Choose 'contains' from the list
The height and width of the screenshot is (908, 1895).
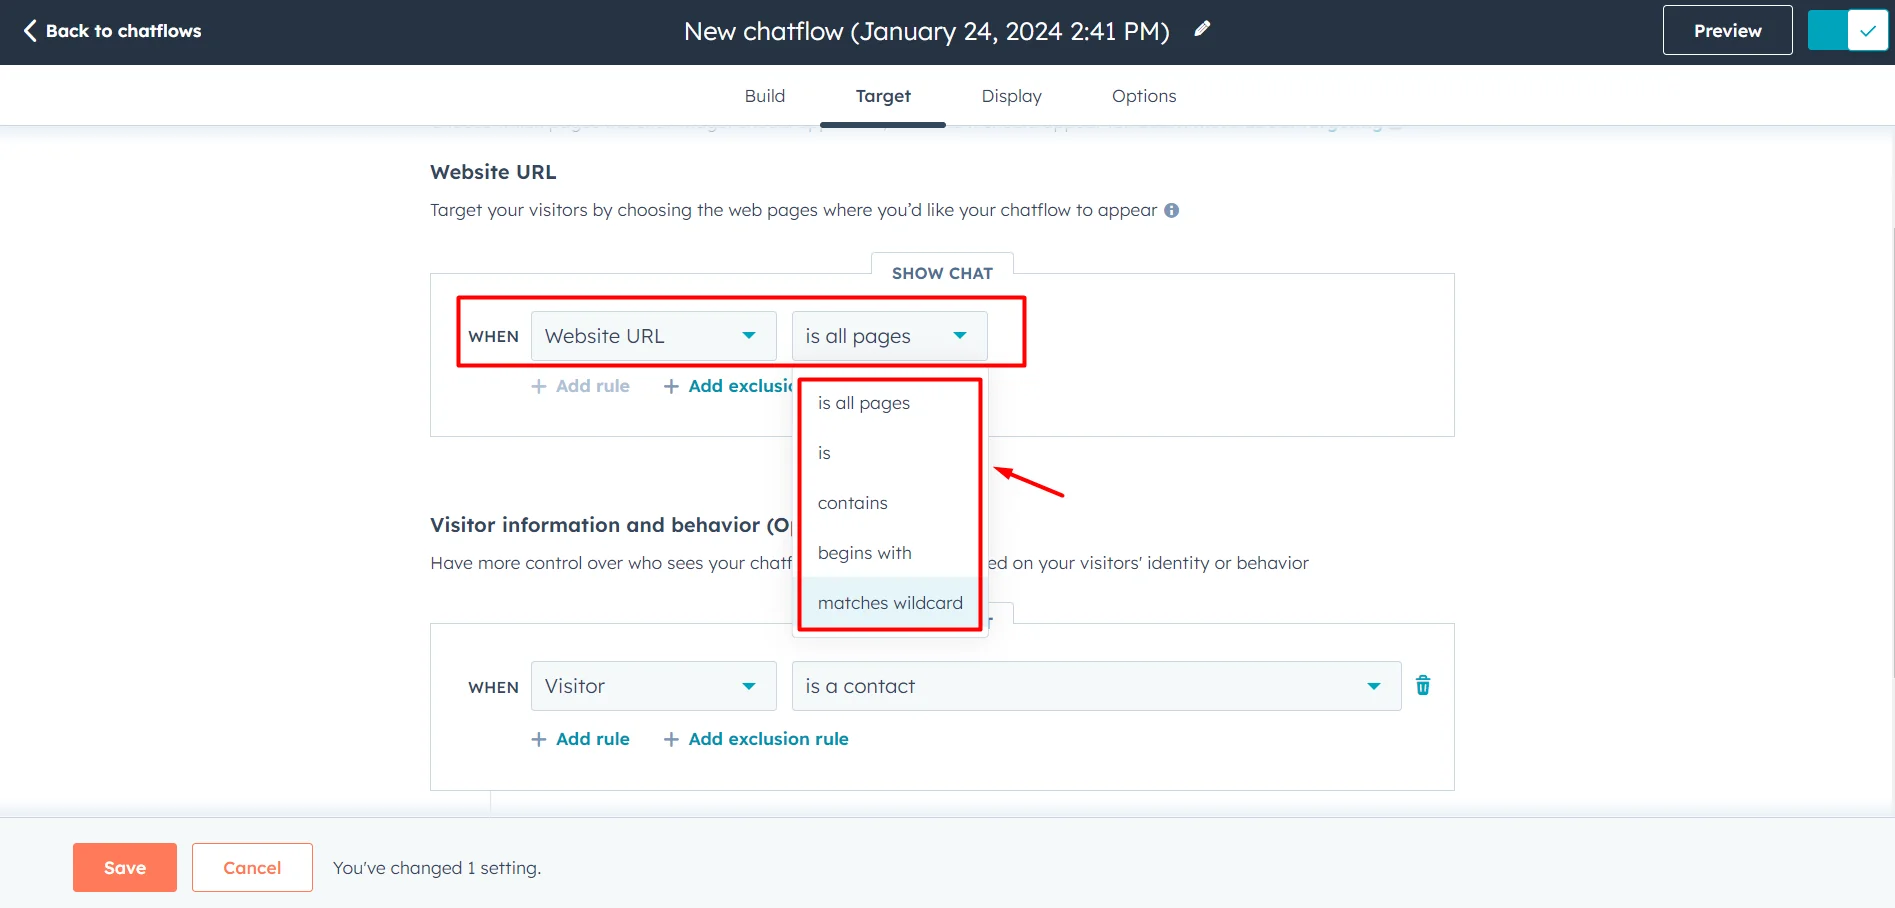point(852,503)
